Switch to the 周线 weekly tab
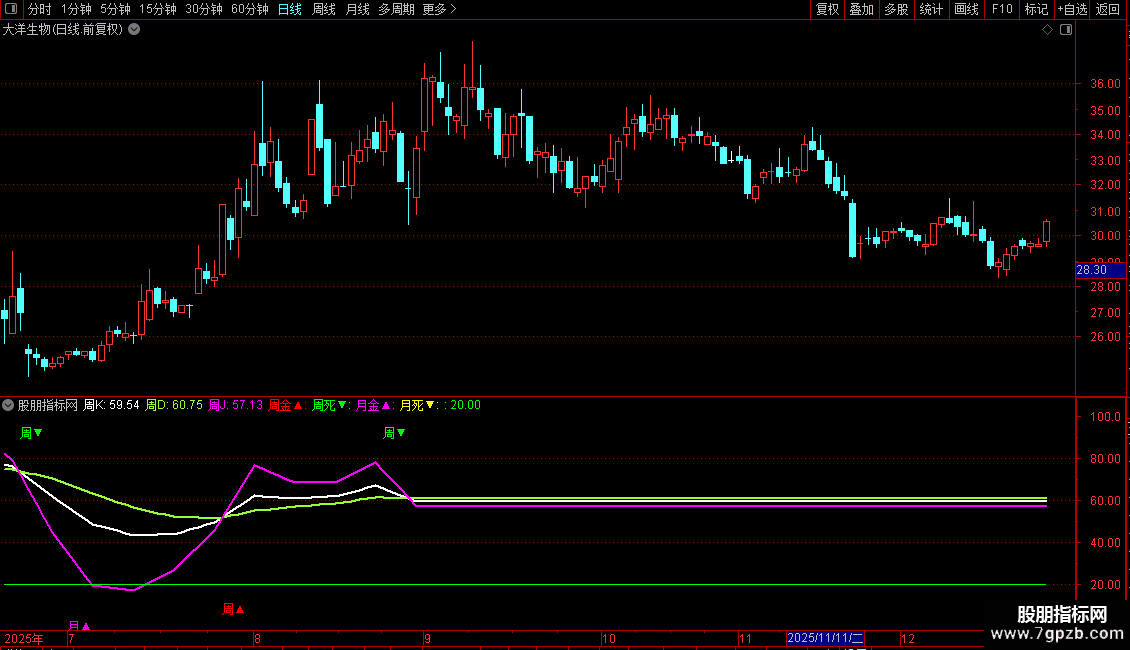This screenshot has height=650, width=1130. [x=324, y=9]
